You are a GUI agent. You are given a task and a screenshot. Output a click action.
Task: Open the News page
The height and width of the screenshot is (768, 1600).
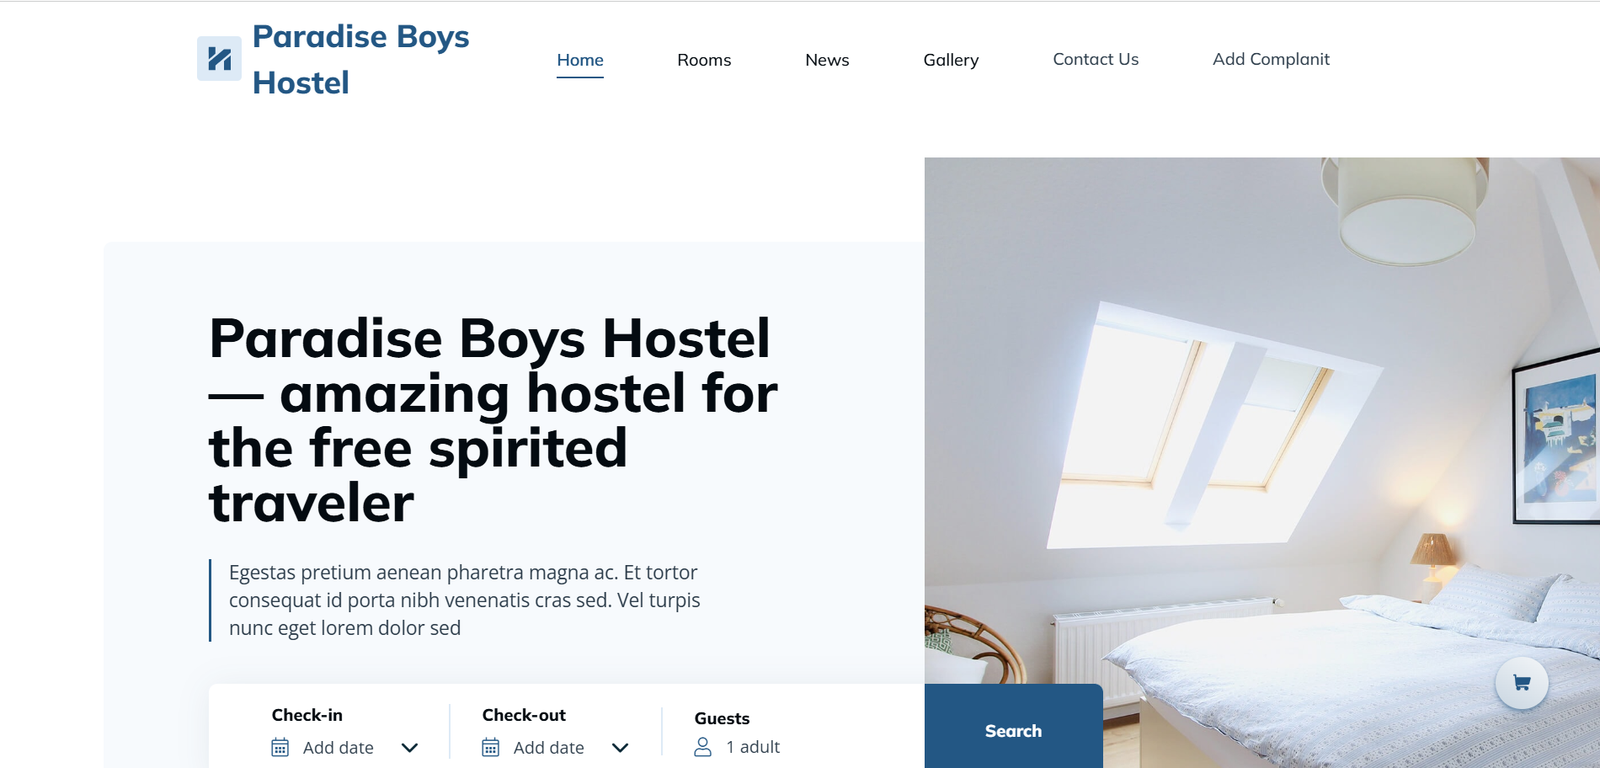(x=827, y=60)
